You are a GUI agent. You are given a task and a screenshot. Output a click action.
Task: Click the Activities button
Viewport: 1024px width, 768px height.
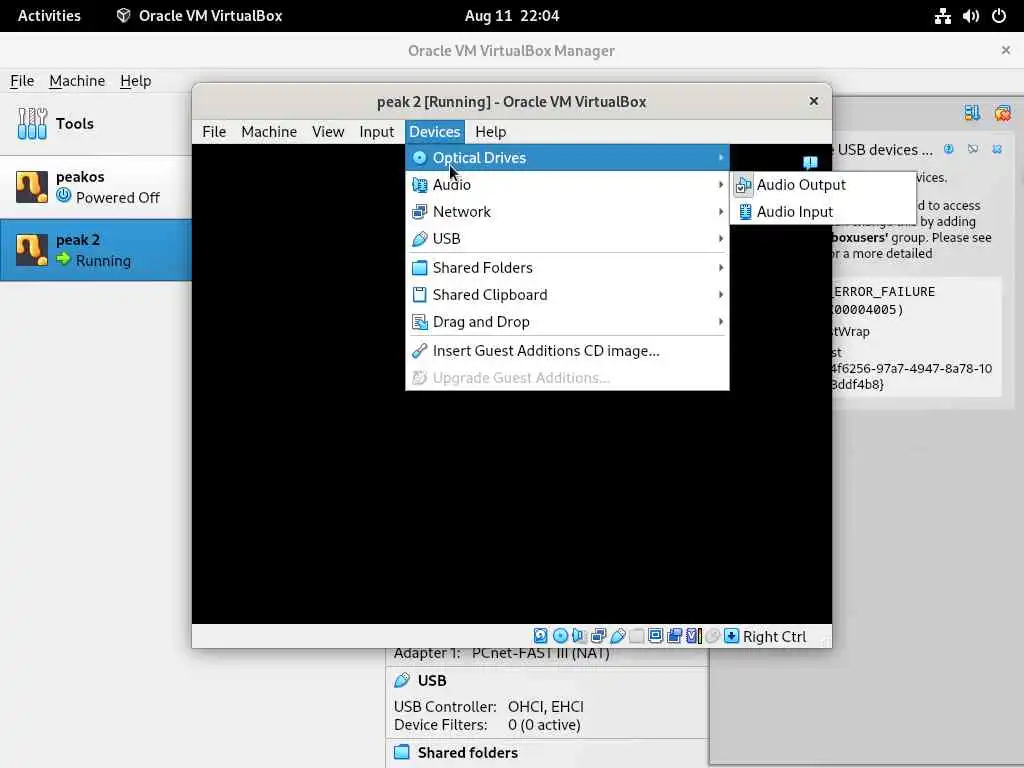tap(49, 16)
